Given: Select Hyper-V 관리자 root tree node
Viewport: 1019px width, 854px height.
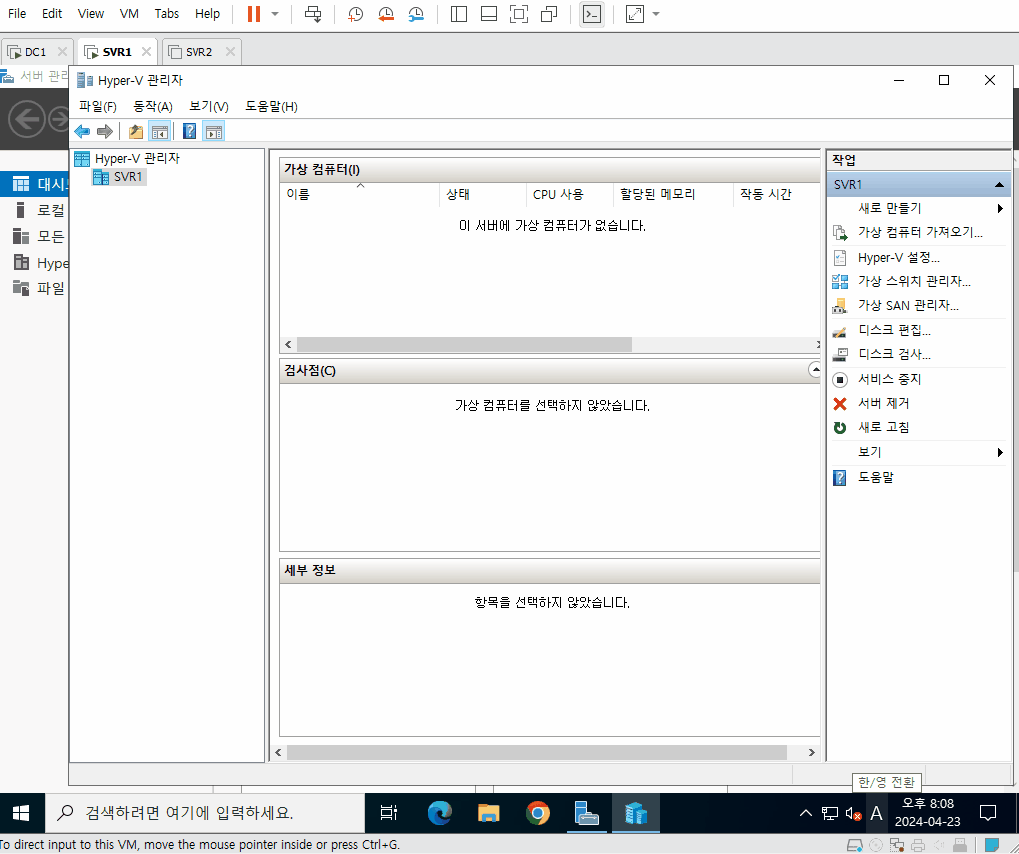Looking at the screenshot, I should point(127,159).
